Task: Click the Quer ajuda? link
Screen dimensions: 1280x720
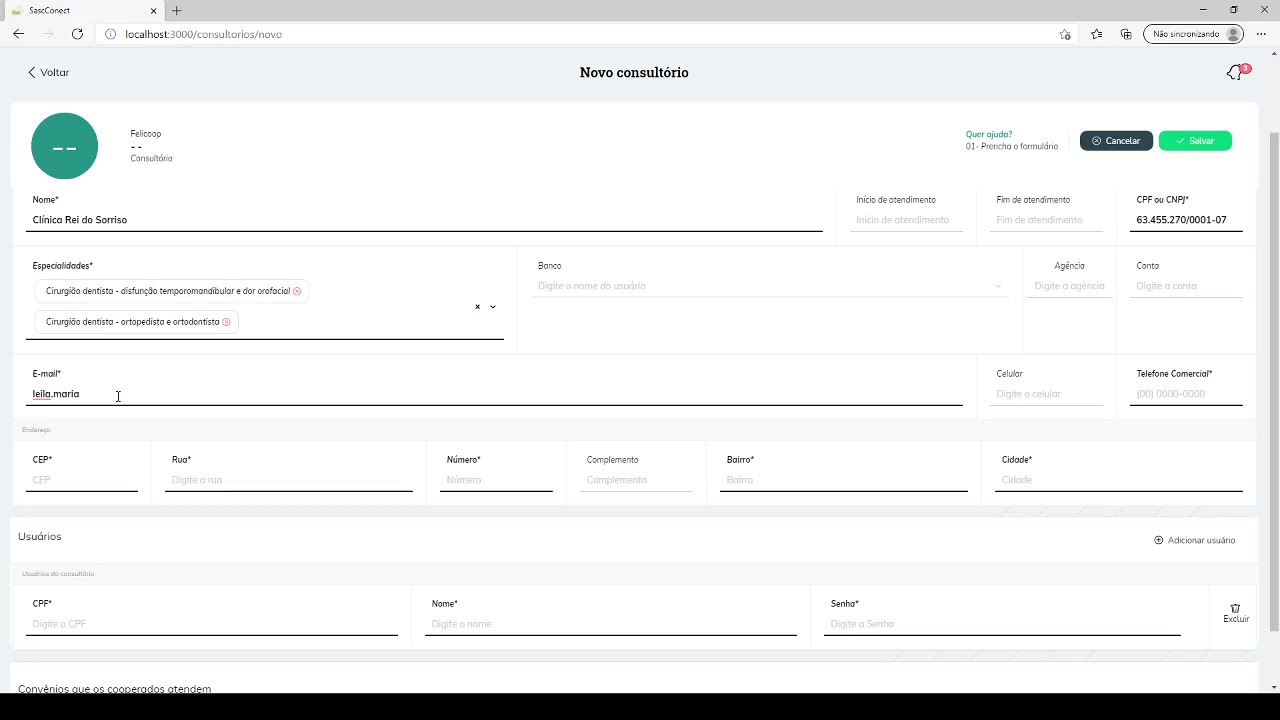Action: click(989, 134)
